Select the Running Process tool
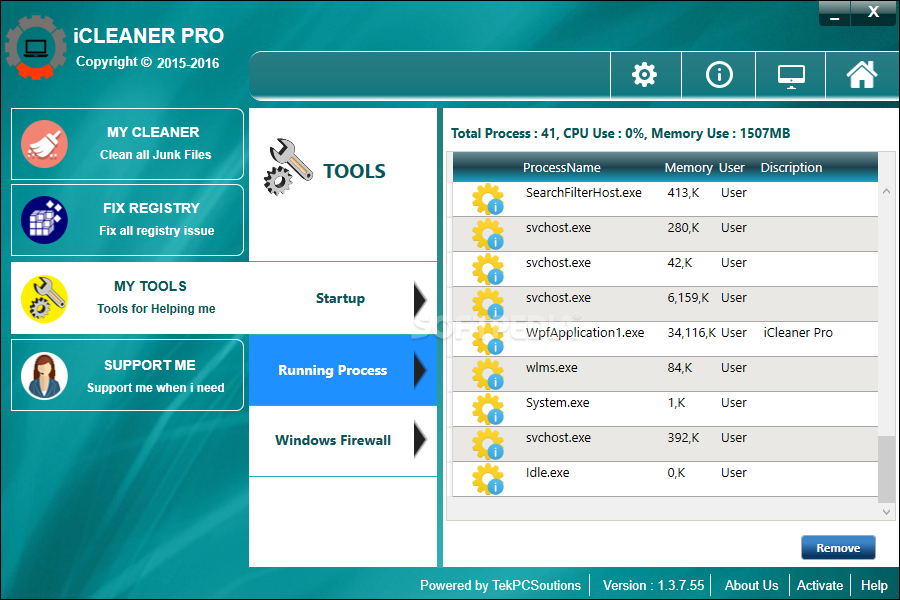Screen dimensions: 900x600 click(343, 370)
